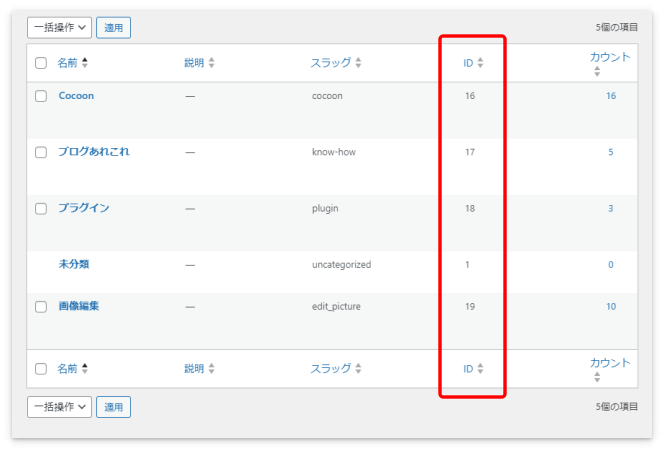Check the Cocoon category checkbox
The height and width of the screenshot is (451, 664).
pyautogui.click(x=41, y=96)
